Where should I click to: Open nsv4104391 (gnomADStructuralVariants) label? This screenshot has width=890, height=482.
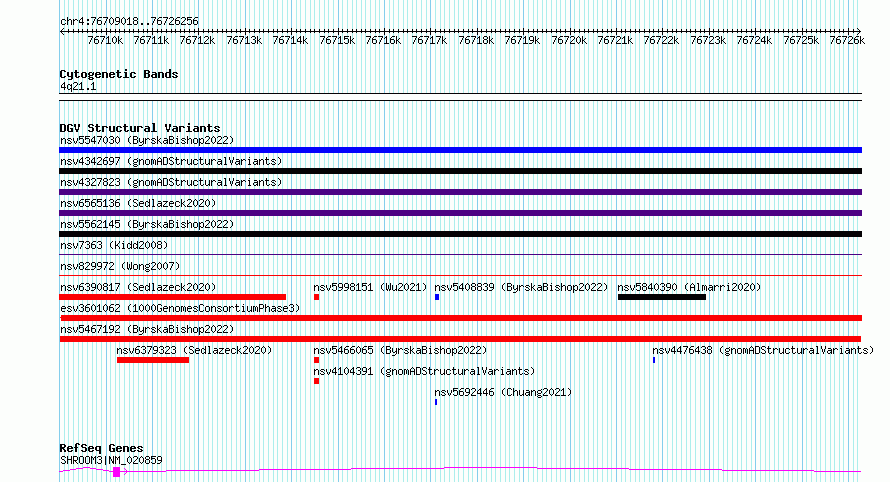[424, 371]
